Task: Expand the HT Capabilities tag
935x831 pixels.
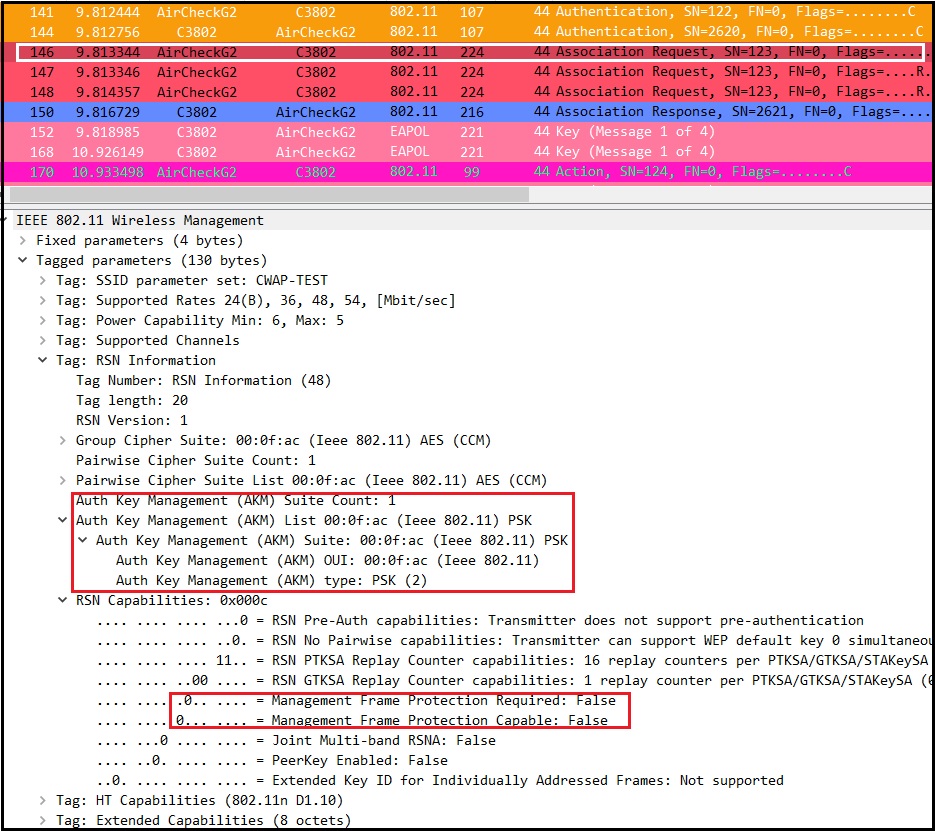Action: click(x=43, y=801)
